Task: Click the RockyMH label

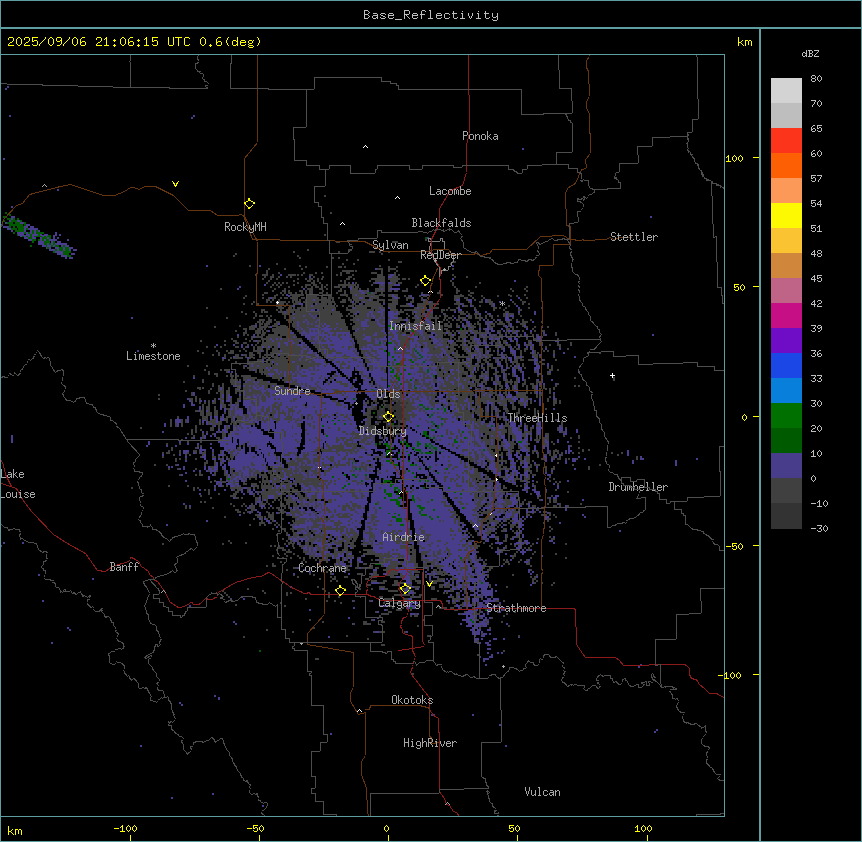Action: 245,227
